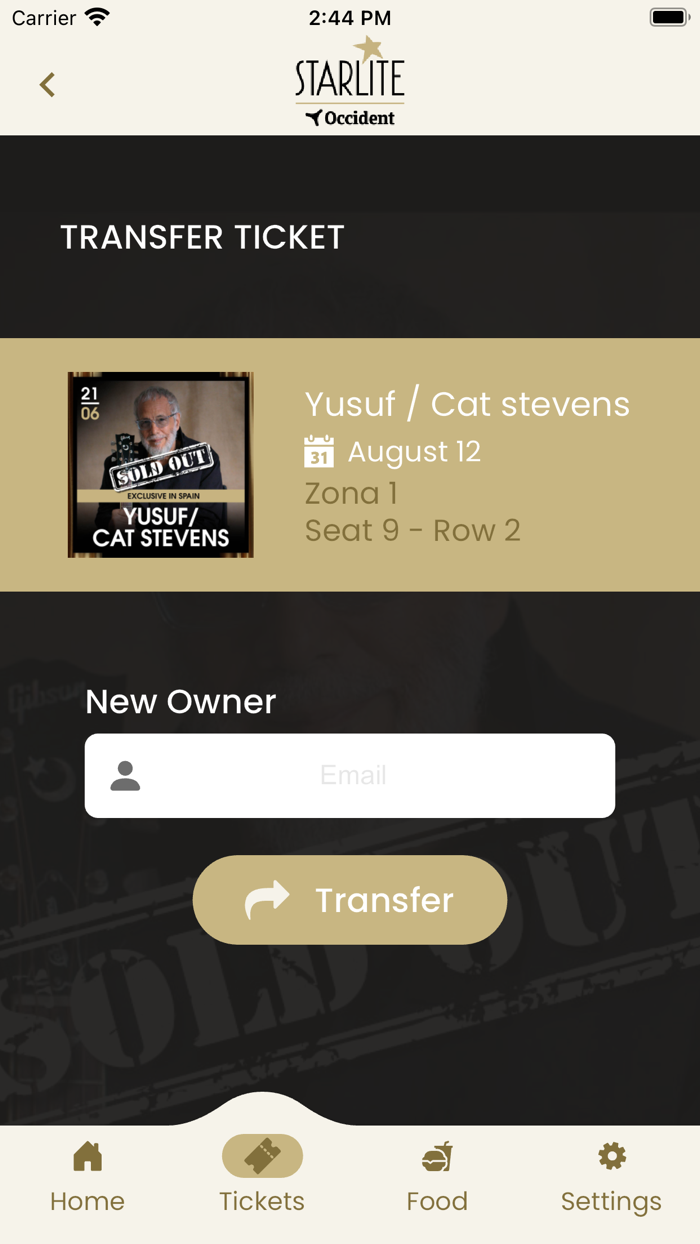
Task: Focus the New Owner Email field
Action: point(350,776)
